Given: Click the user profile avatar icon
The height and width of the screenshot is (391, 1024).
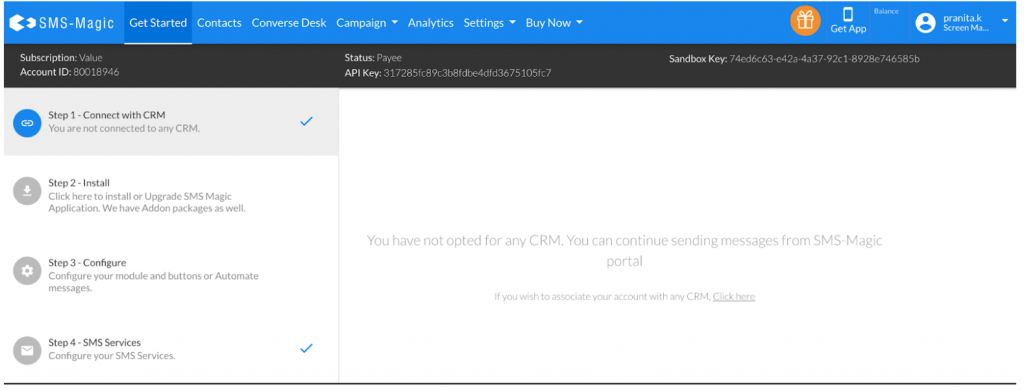Looking at the screenshot, I should tap(925, 23).
